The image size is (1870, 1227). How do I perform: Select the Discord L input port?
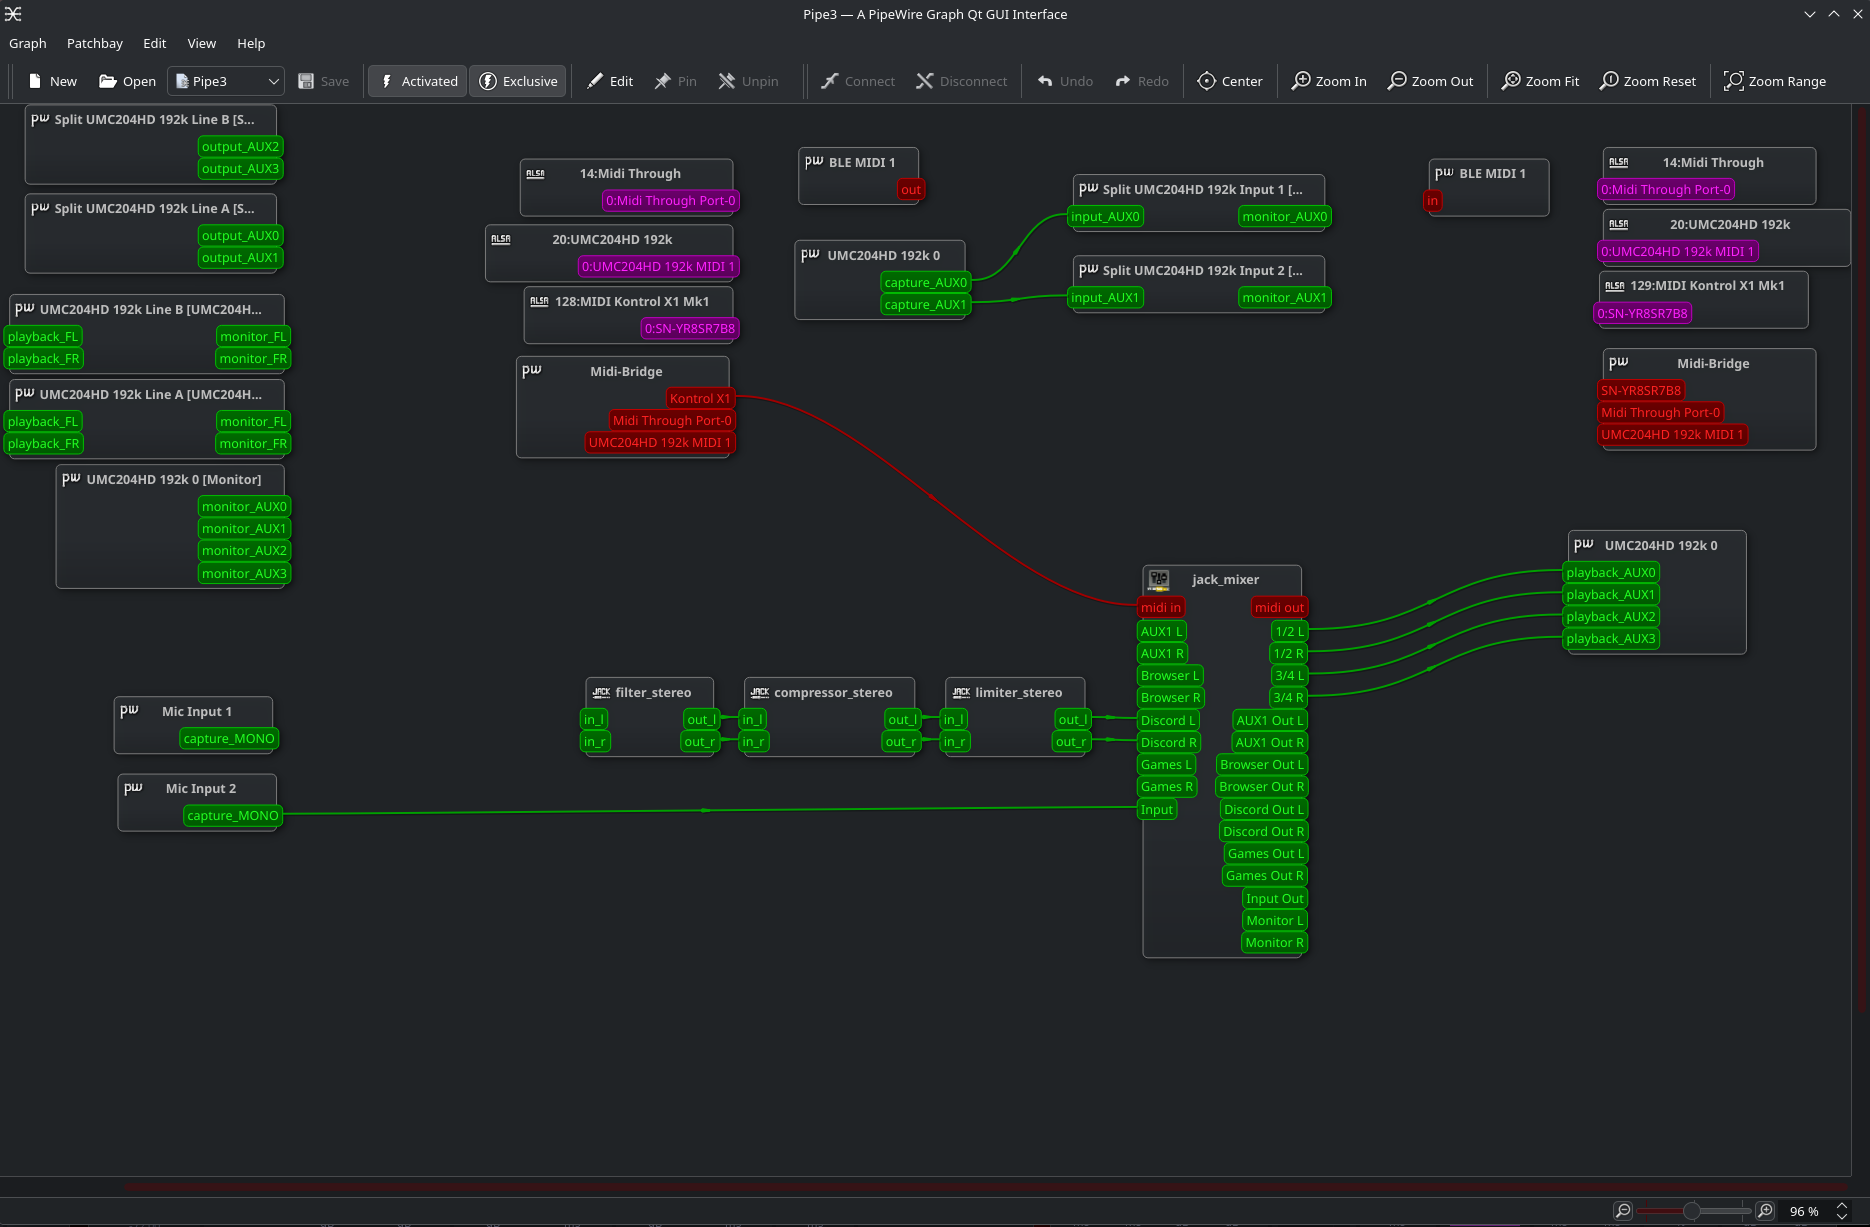click(x=1169, y=720)
